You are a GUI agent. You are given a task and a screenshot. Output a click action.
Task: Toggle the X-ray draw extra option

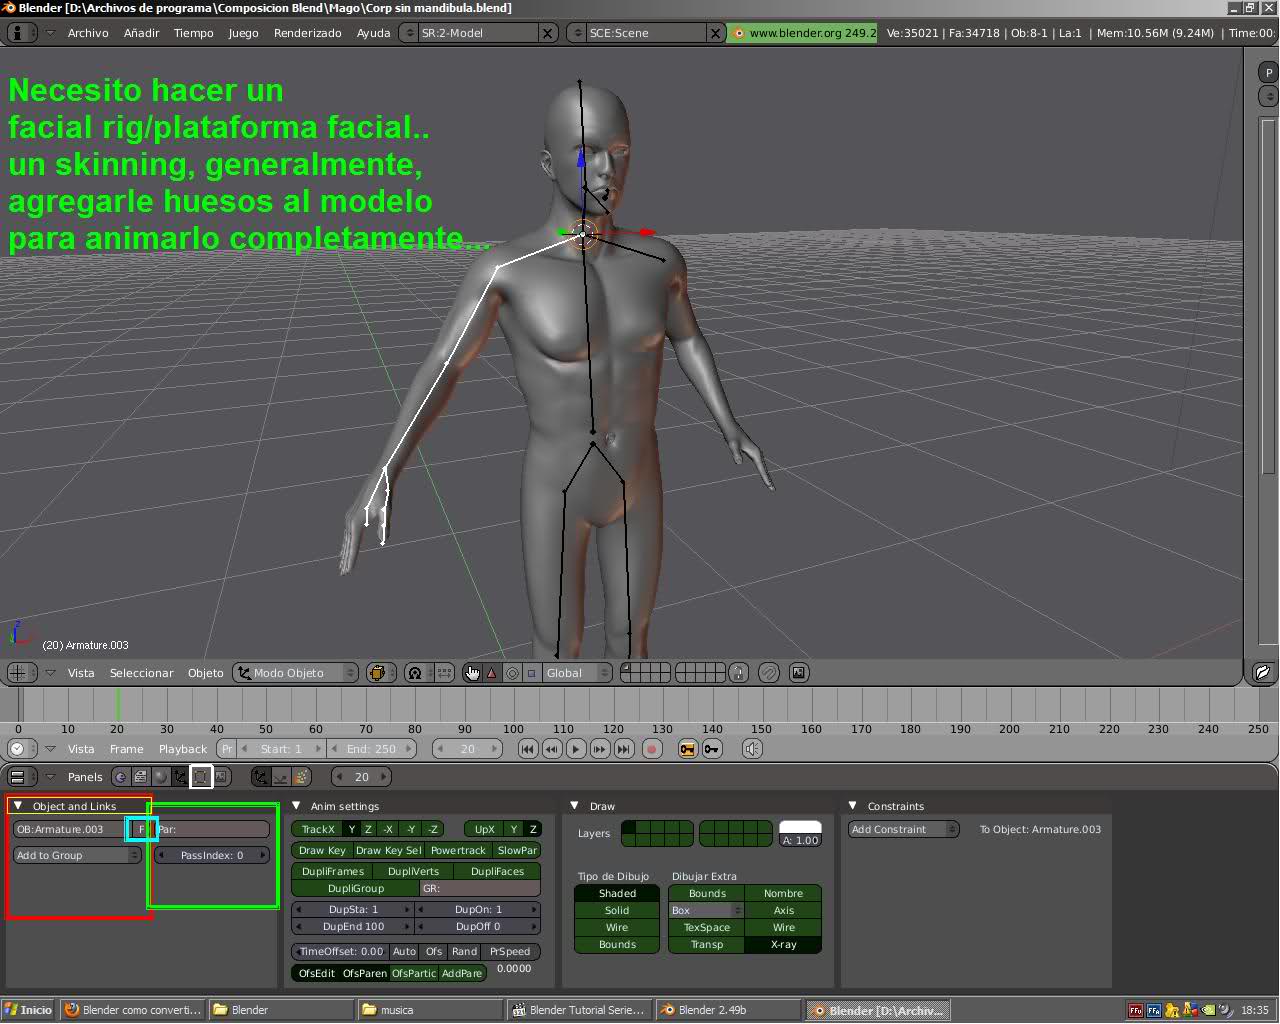click(x=783, y=944)
